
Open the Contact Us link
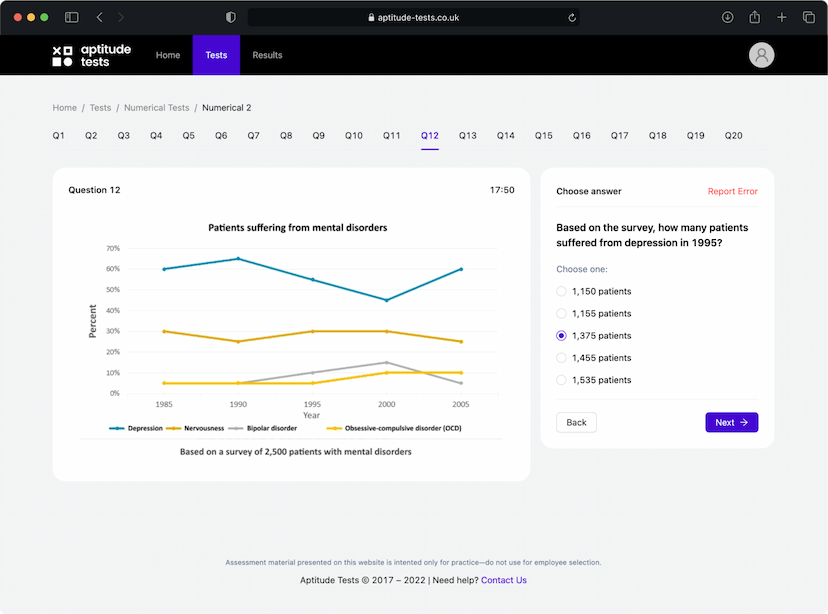[x=503, y=580]
